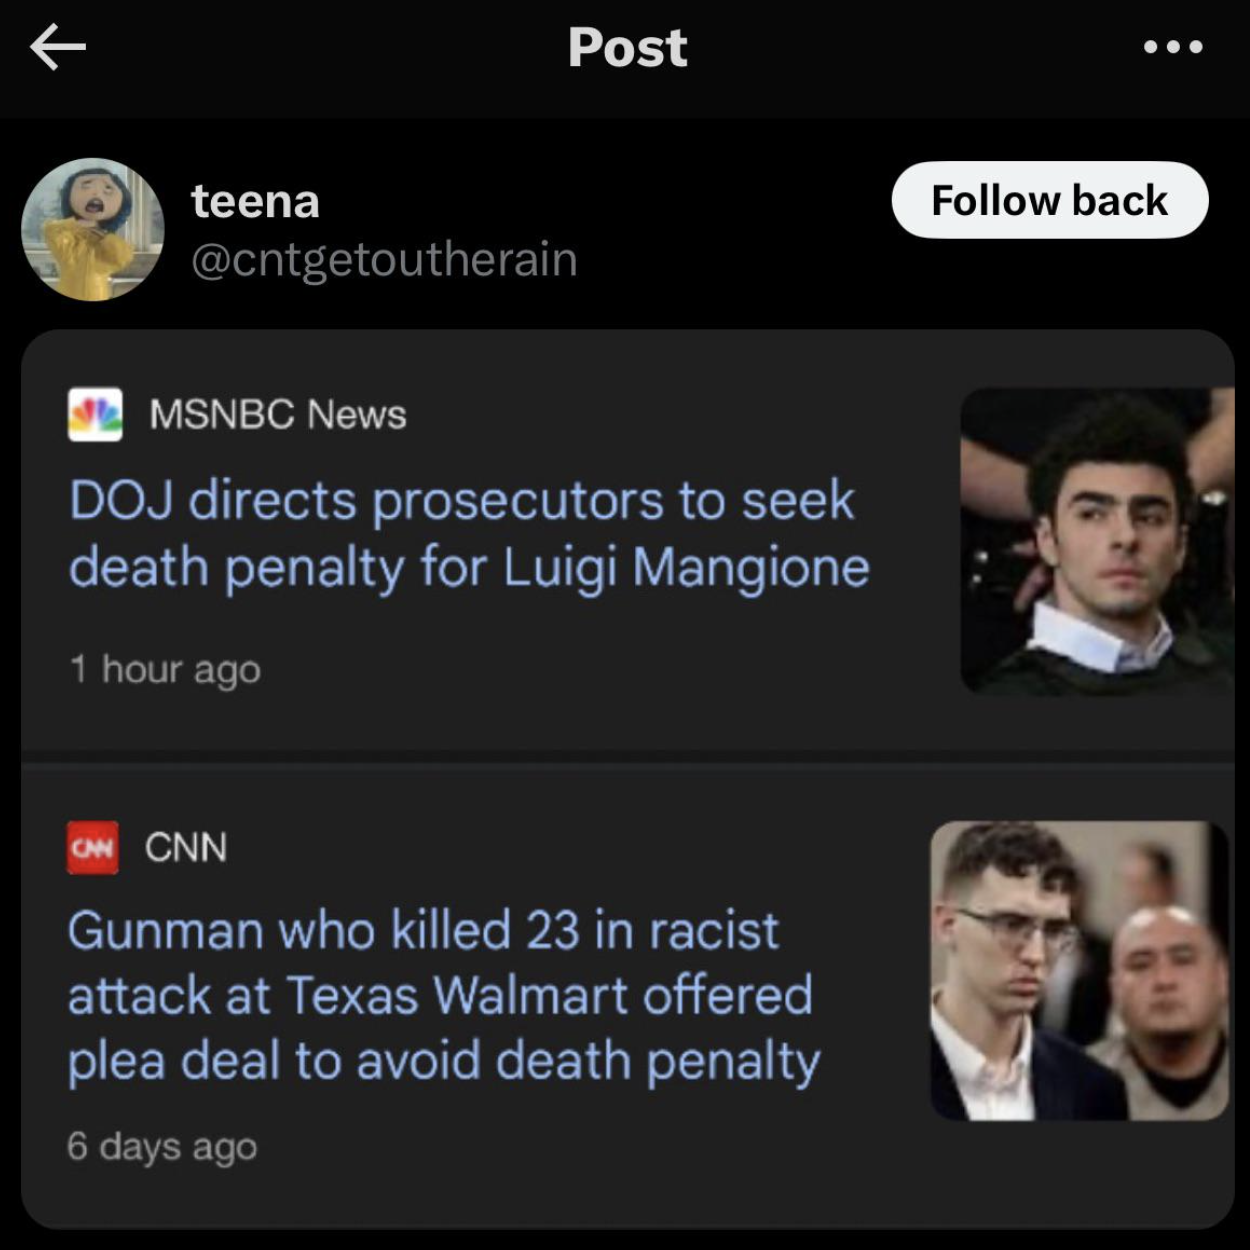Click the MSNBC News source label

tap(278, 414)
